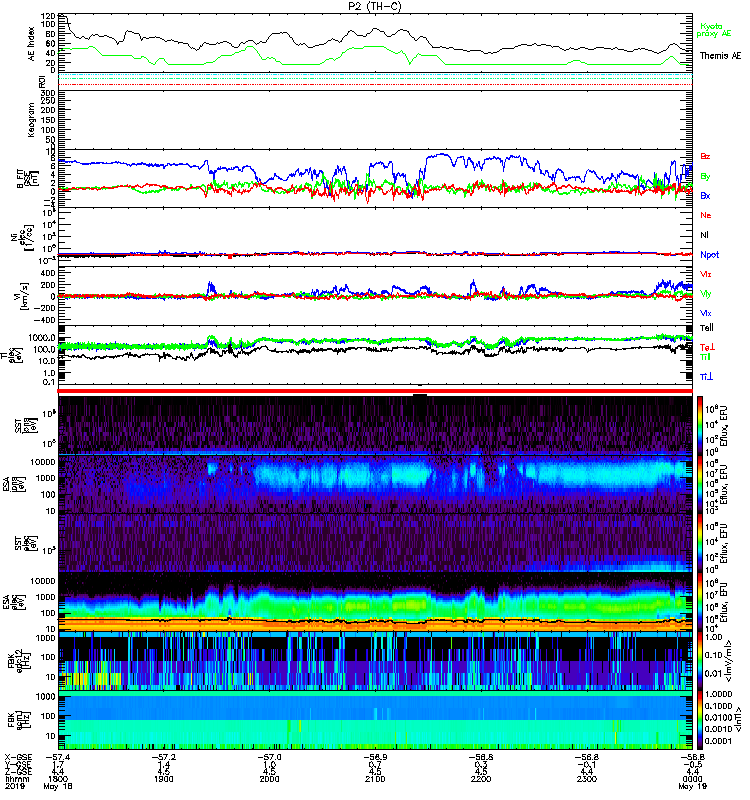The height and width of the screenshot is (800, 750).
Task: Select the black Tell temperature legend label
Action: [x=707, y=328]
